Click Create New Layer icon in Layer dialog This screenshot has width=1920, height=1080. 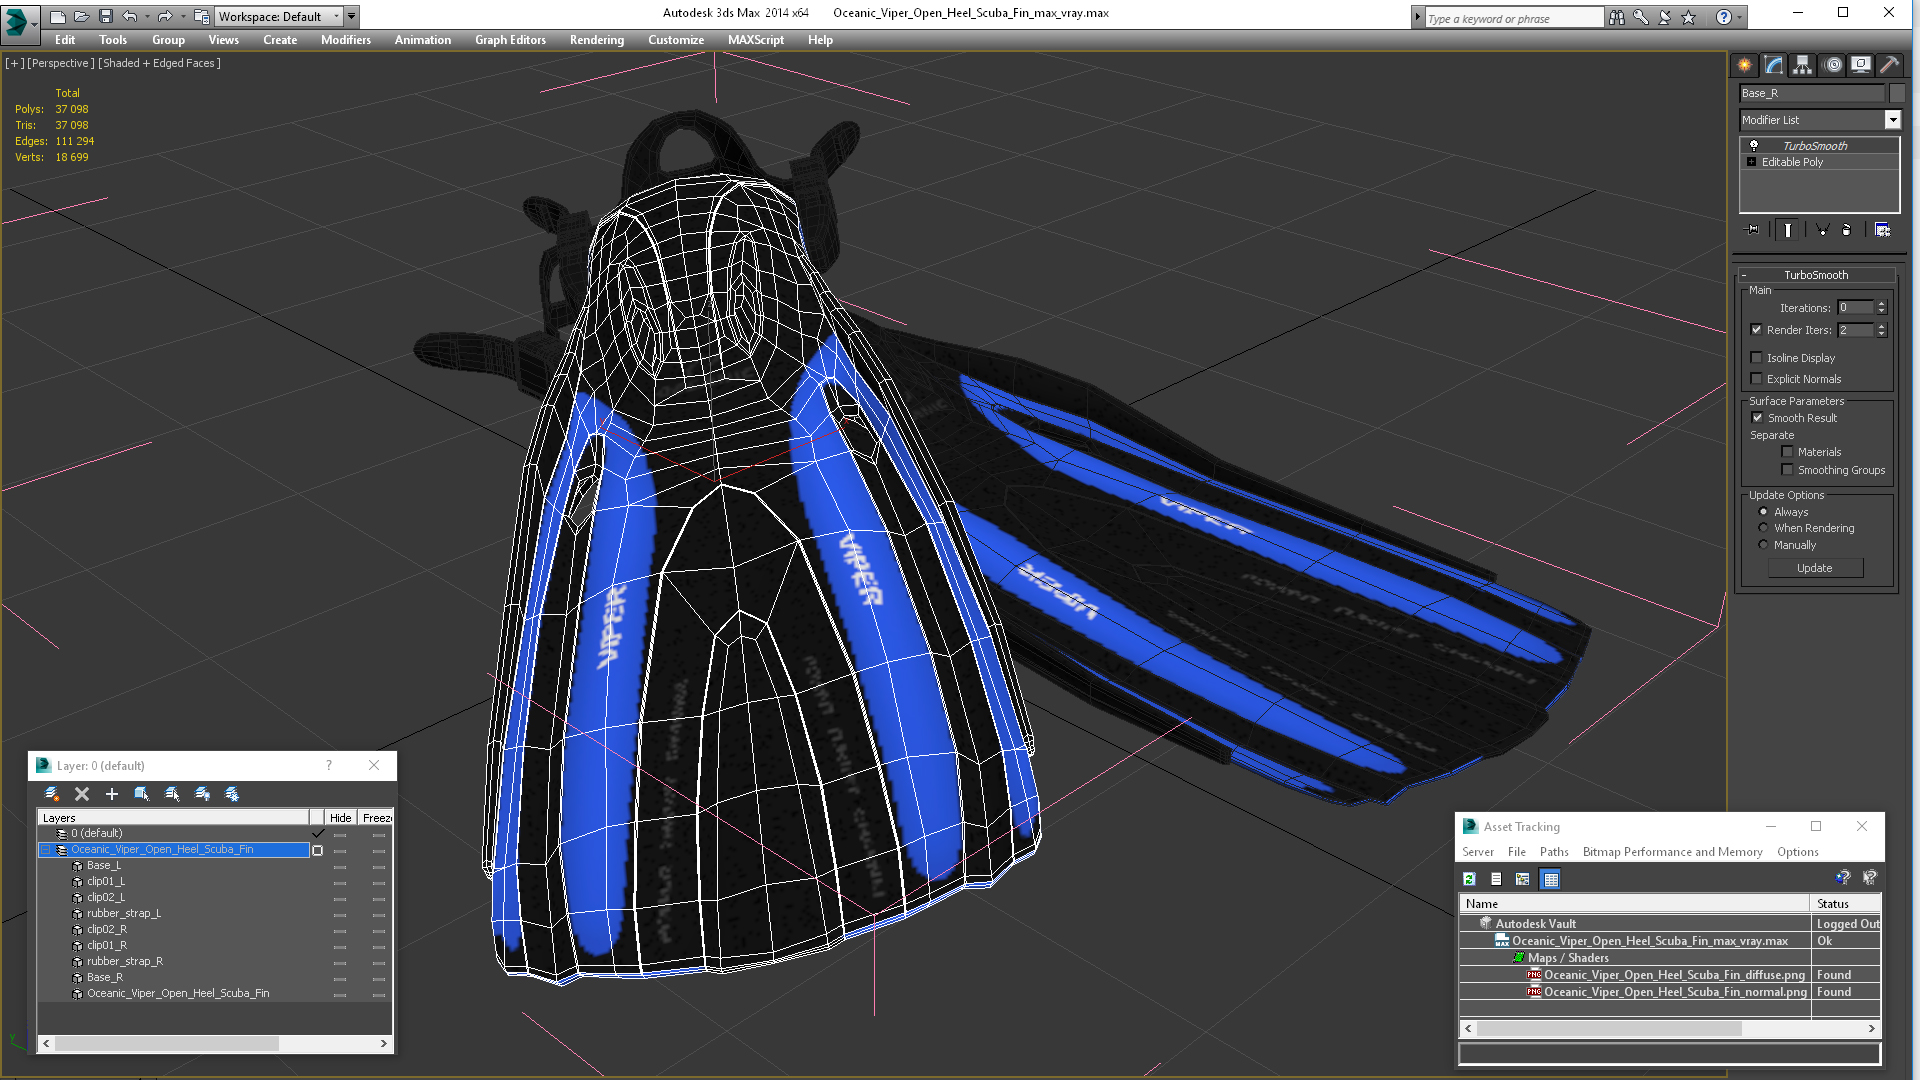tap(52, 794)
